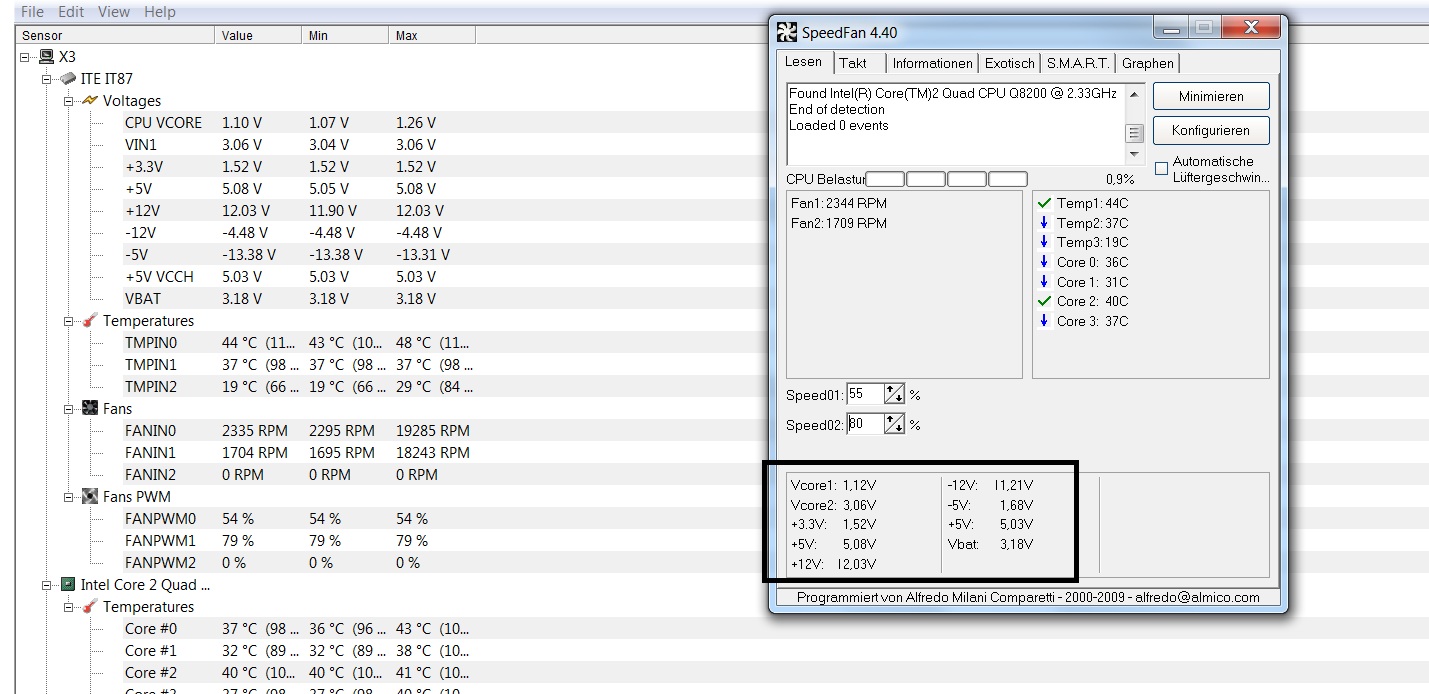Open the Help menu

click(x=160, y=12)
